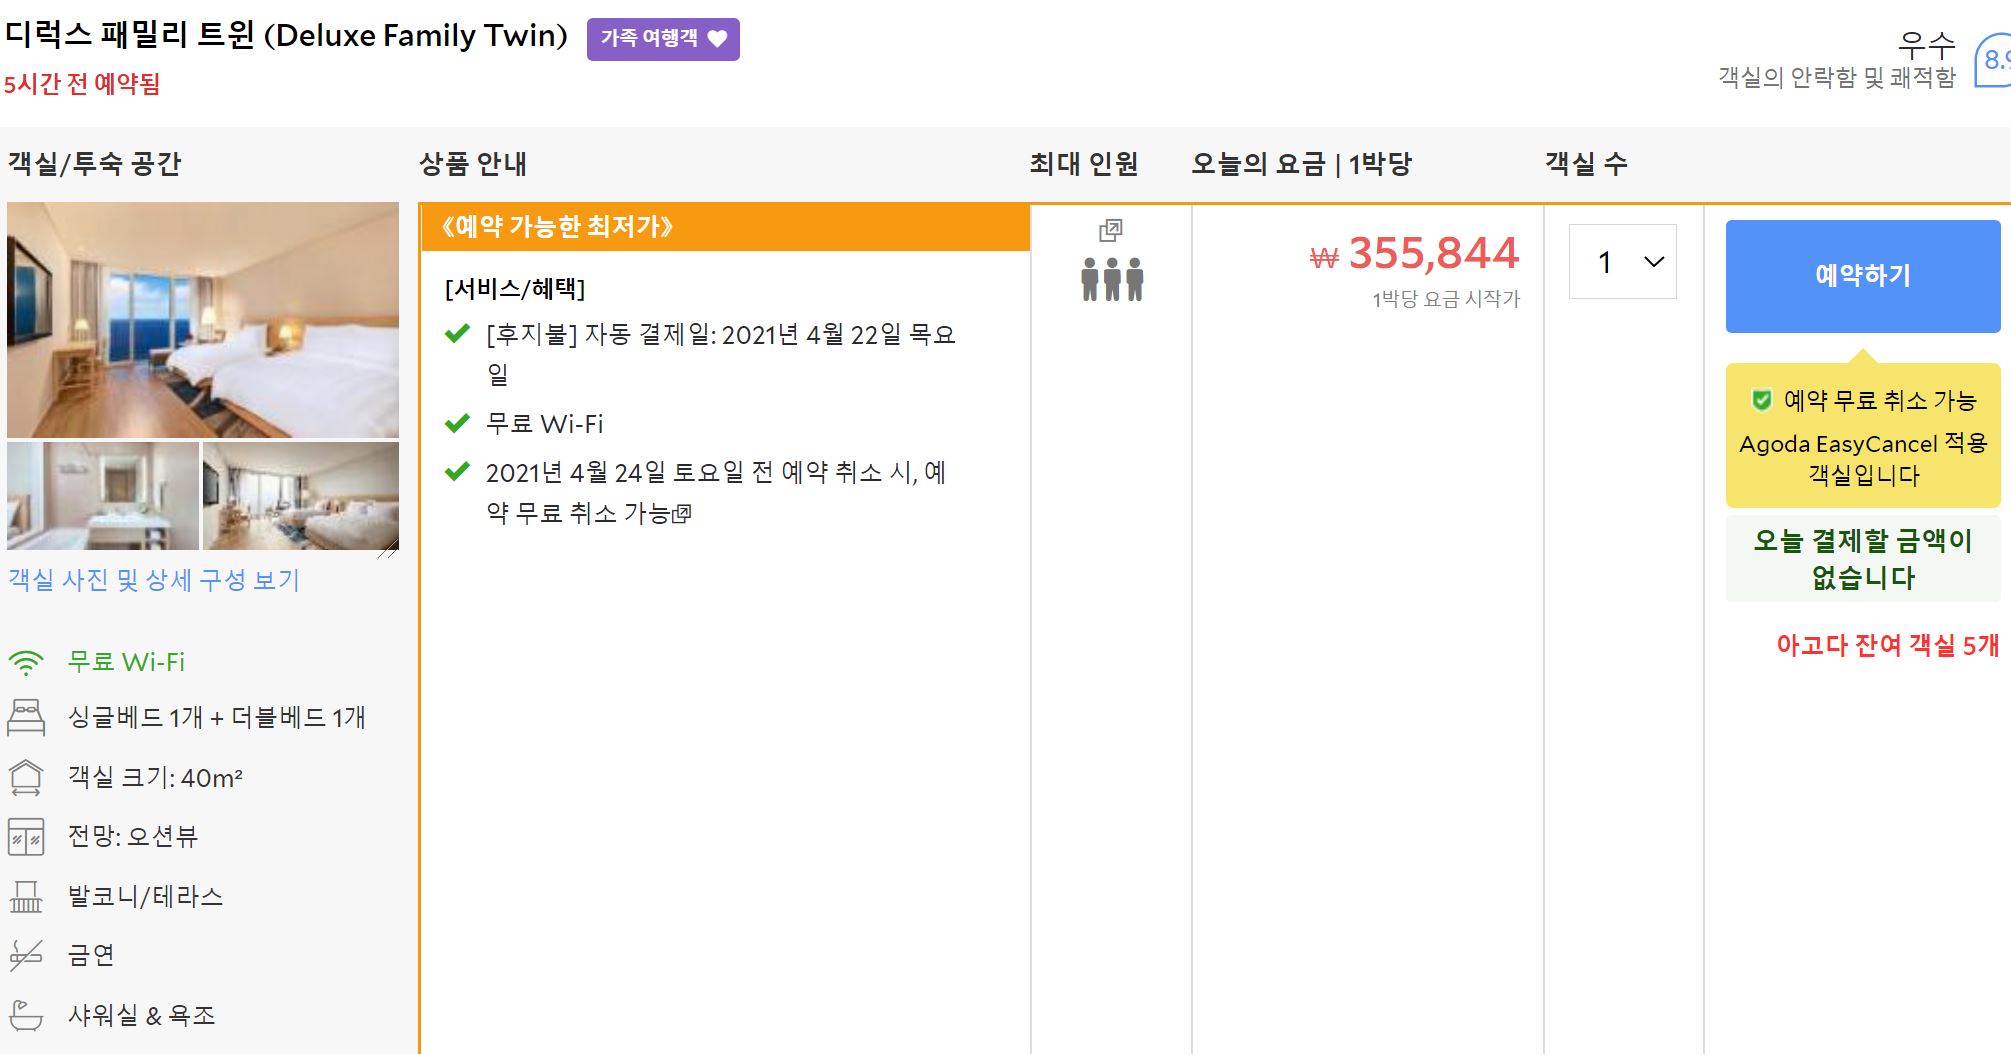
Task: Click the green shield EasyCancel icon
Action: (1762, 400)
